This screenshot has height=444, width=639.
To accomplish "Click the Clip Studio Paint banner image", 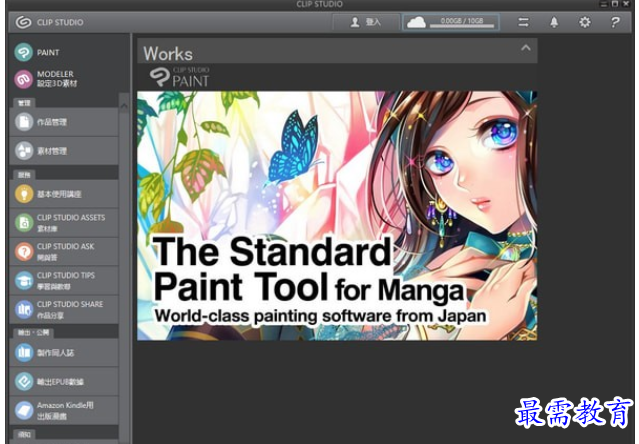I will tap(337, 215).
